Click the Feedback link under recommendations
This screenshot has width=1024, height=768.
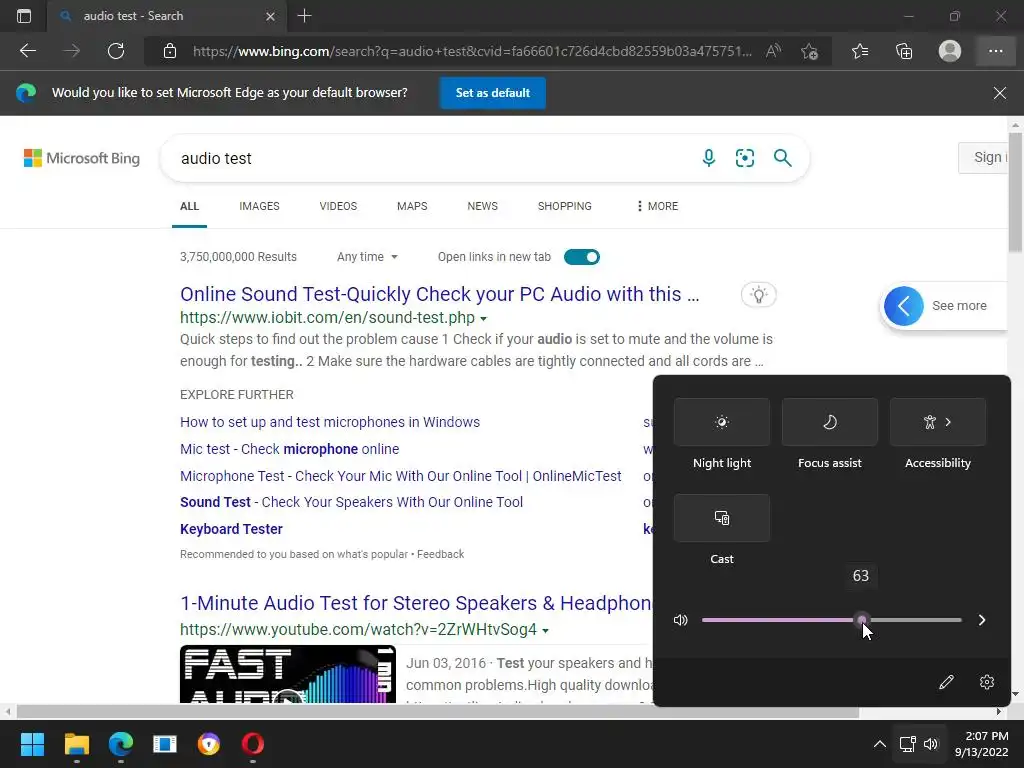coord(440,554)
